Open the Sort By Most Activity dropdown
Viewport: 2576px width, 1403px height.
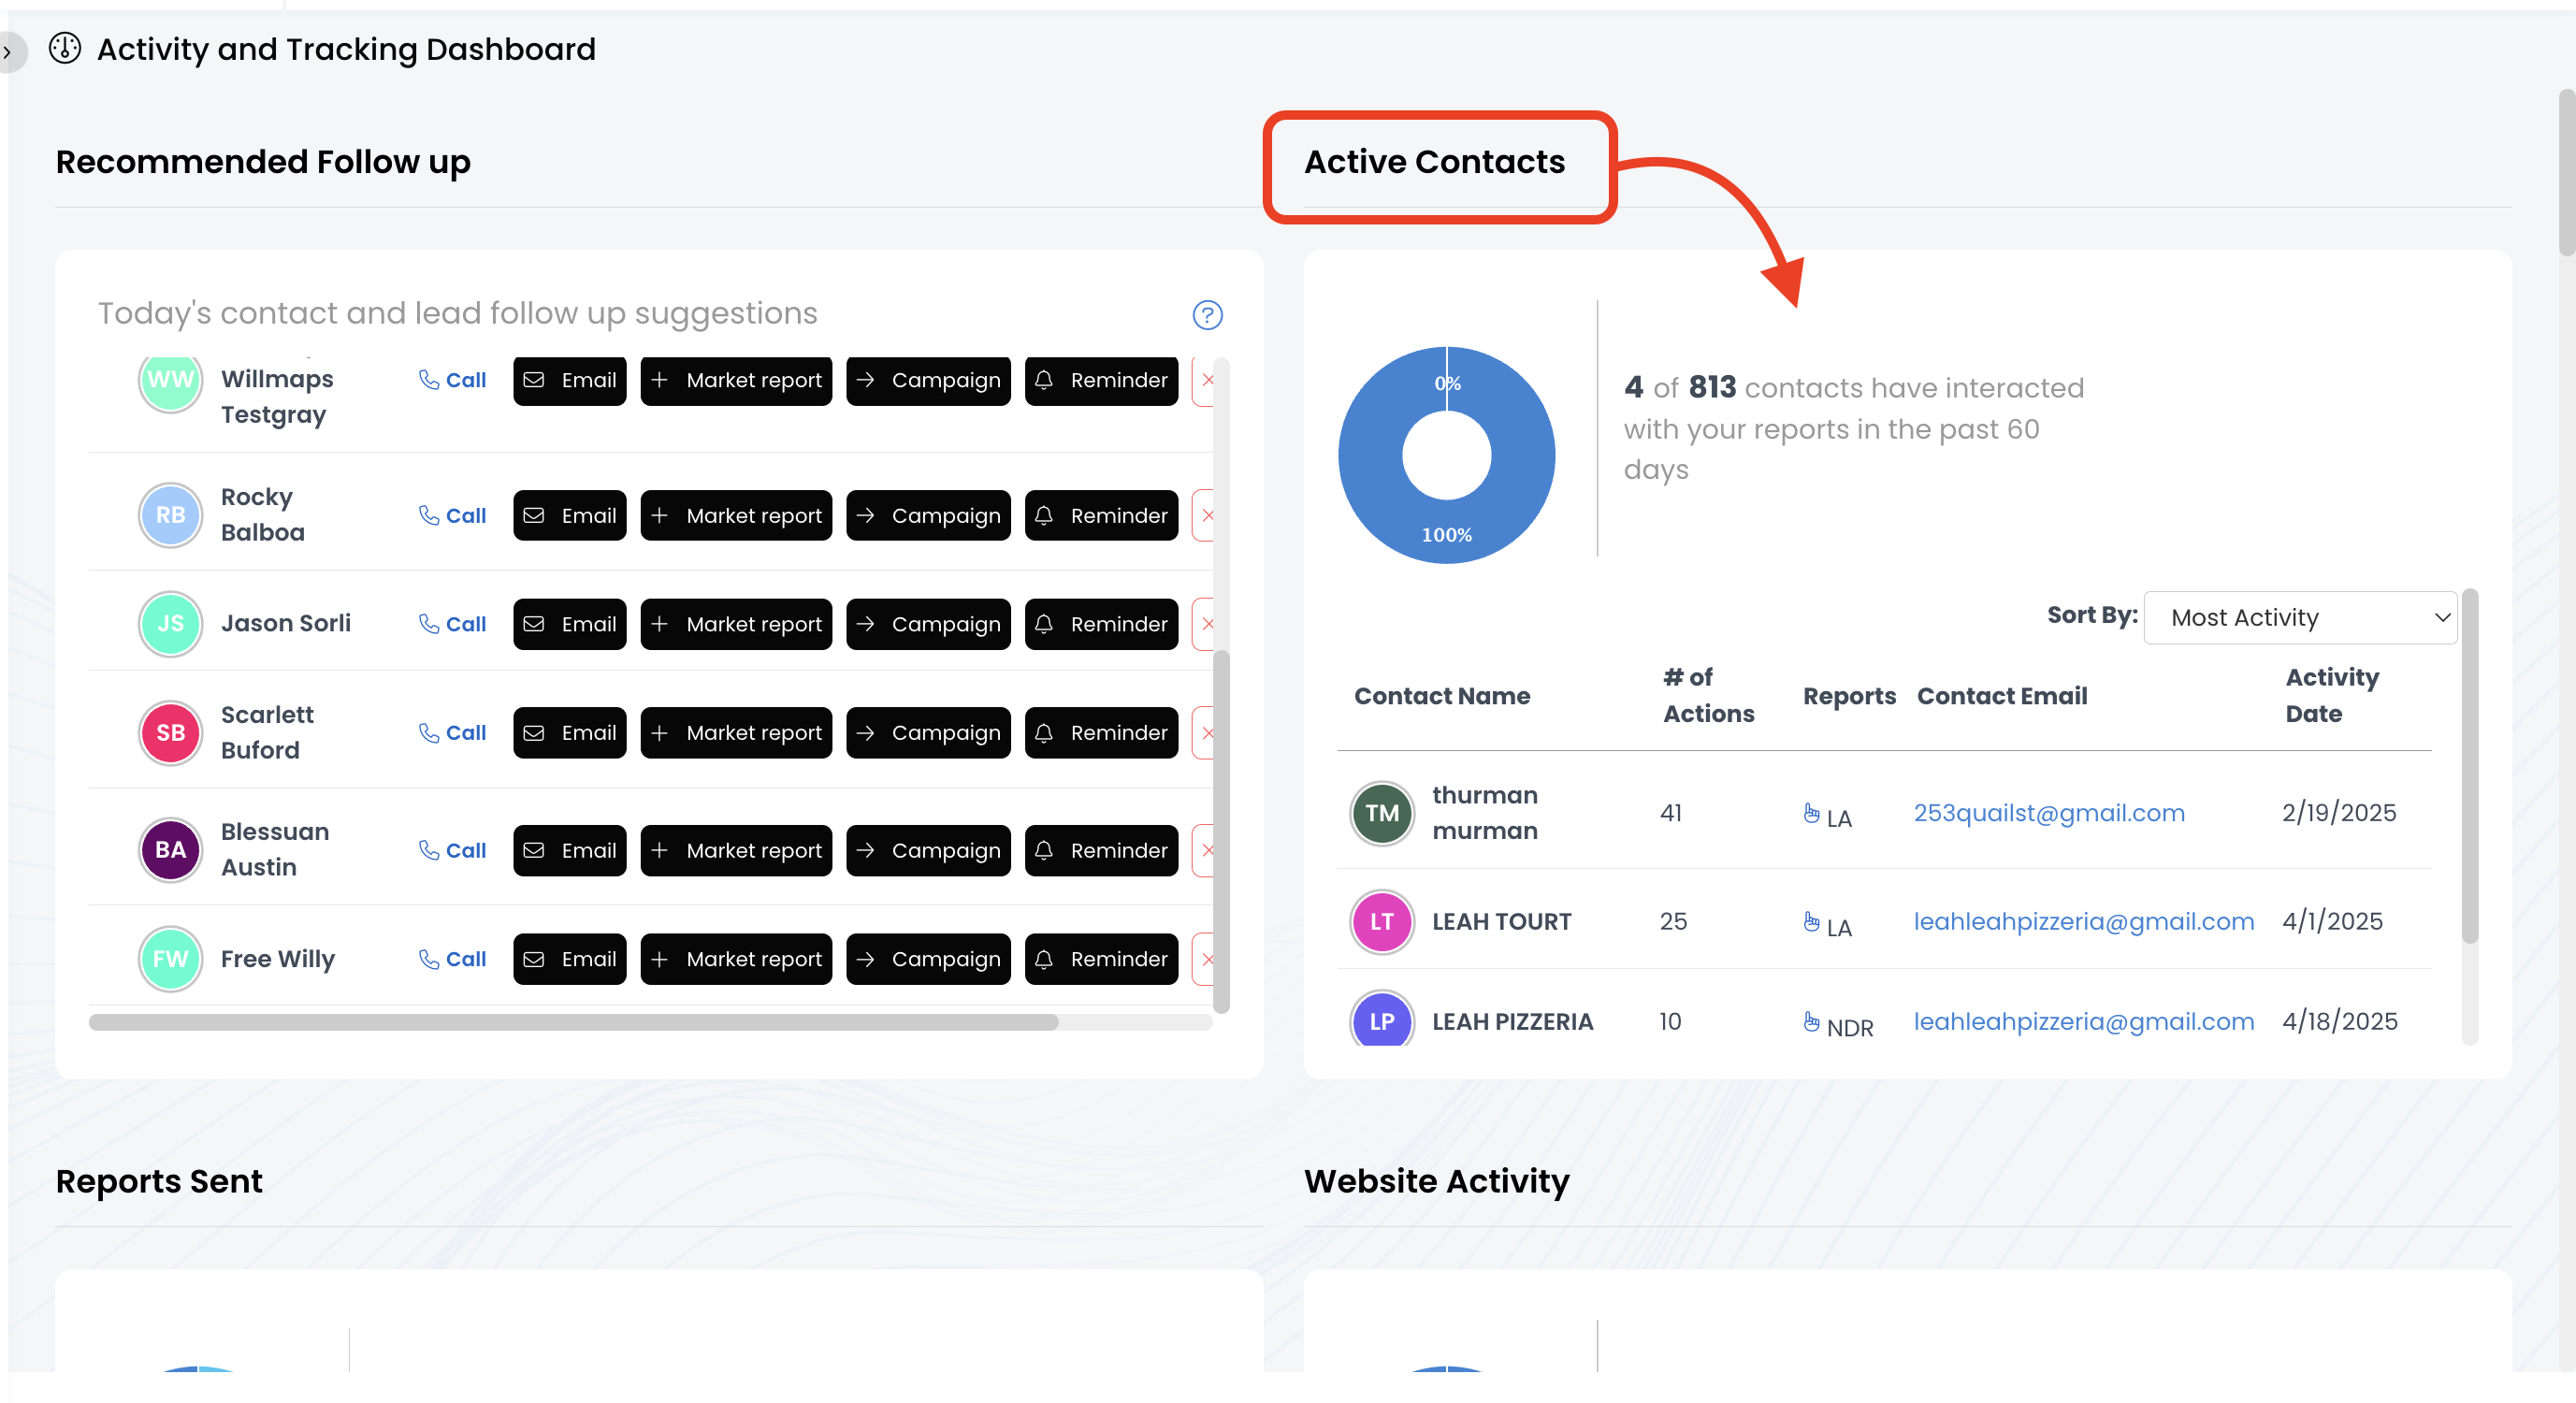[2299, 617]
